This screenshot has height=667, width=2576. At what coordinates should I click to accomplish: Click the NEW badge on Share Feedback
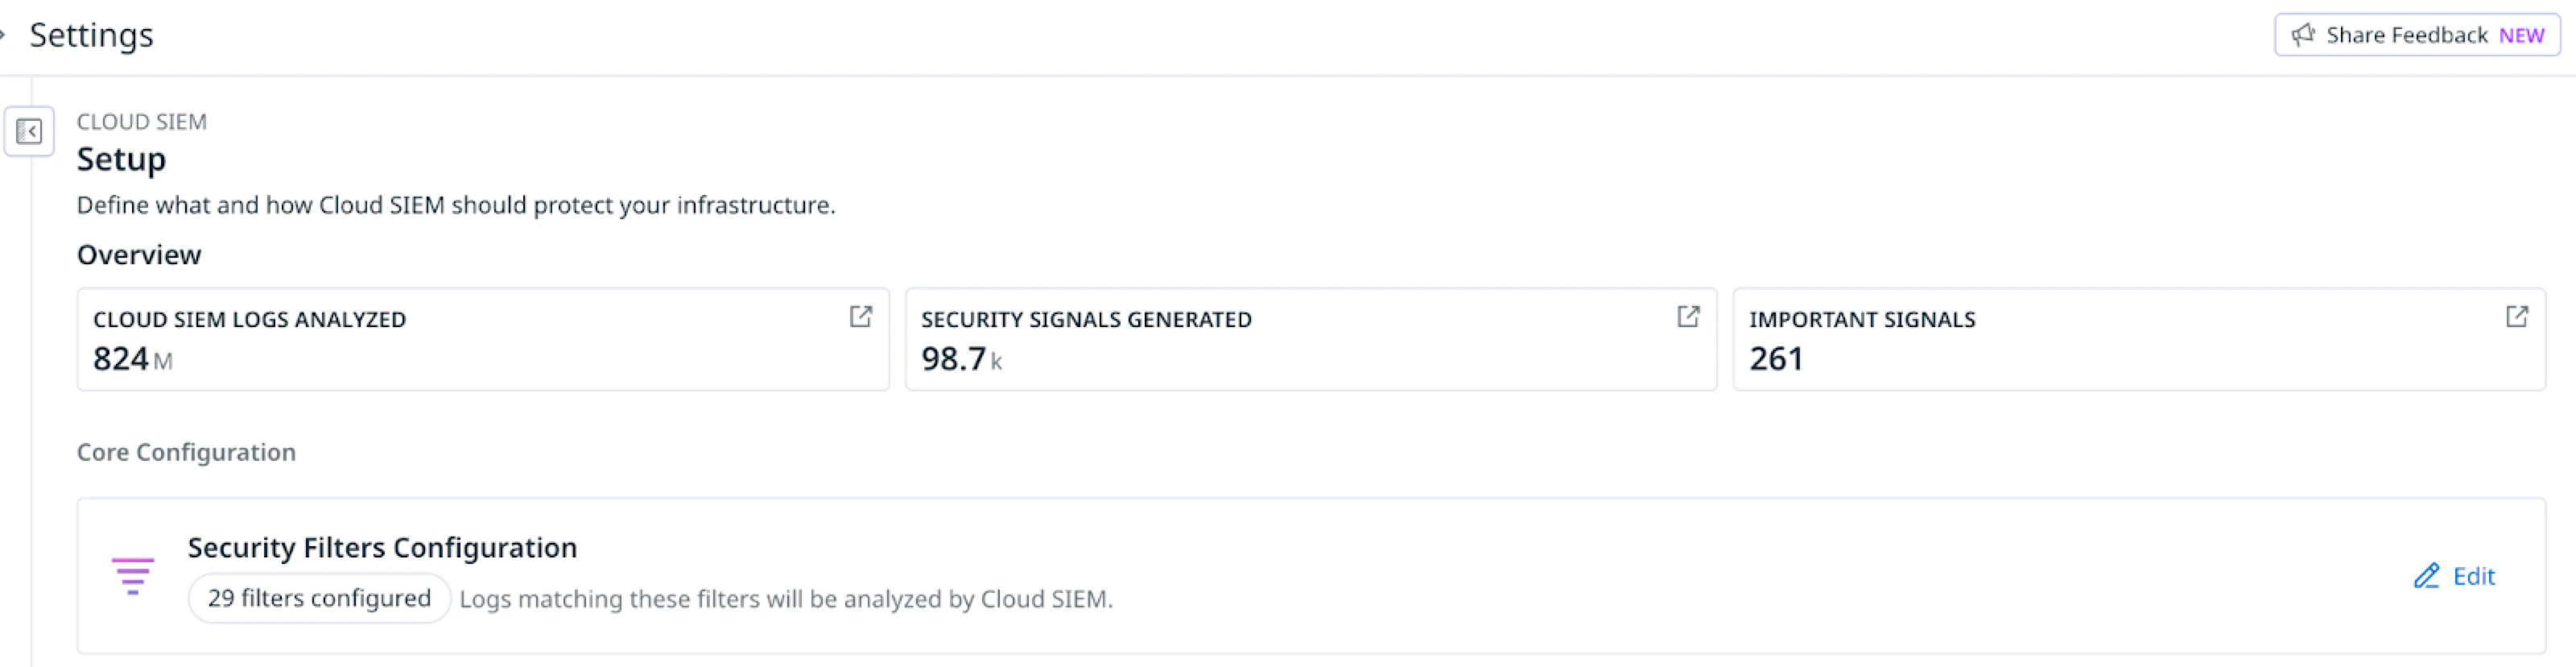[2521, 36]
